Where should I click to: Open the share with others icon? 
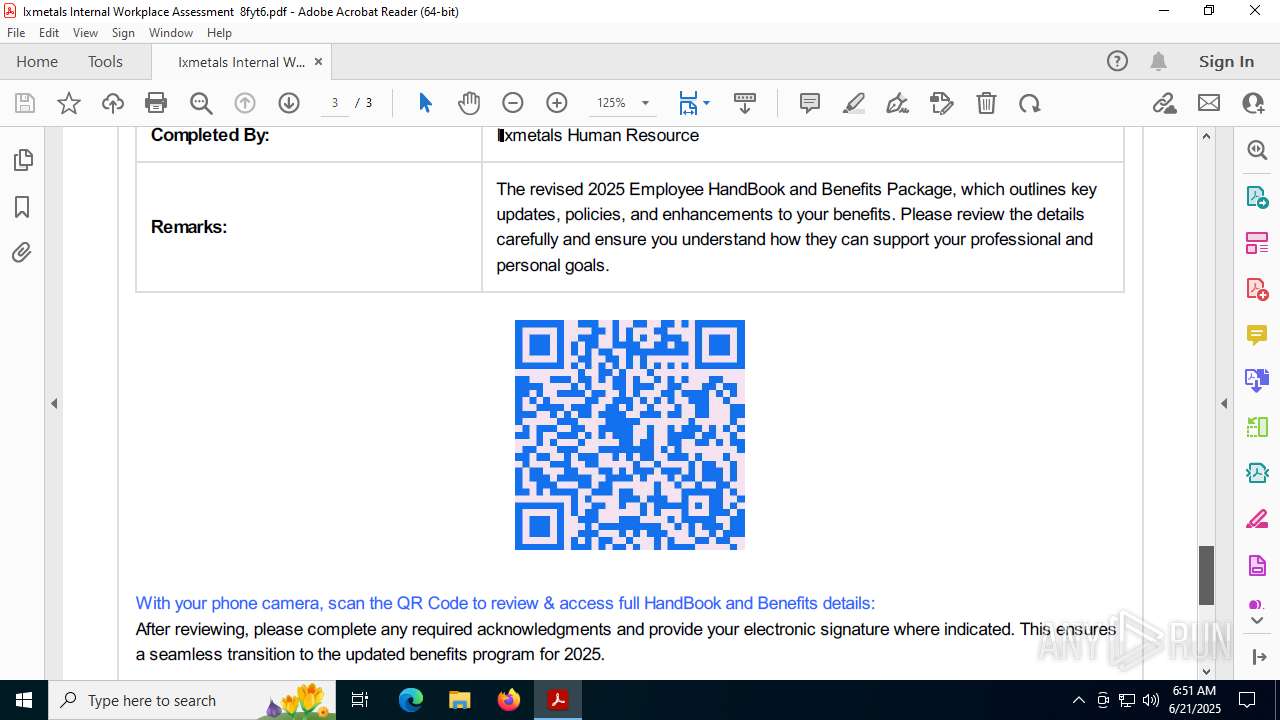(x=1253, y=103)
